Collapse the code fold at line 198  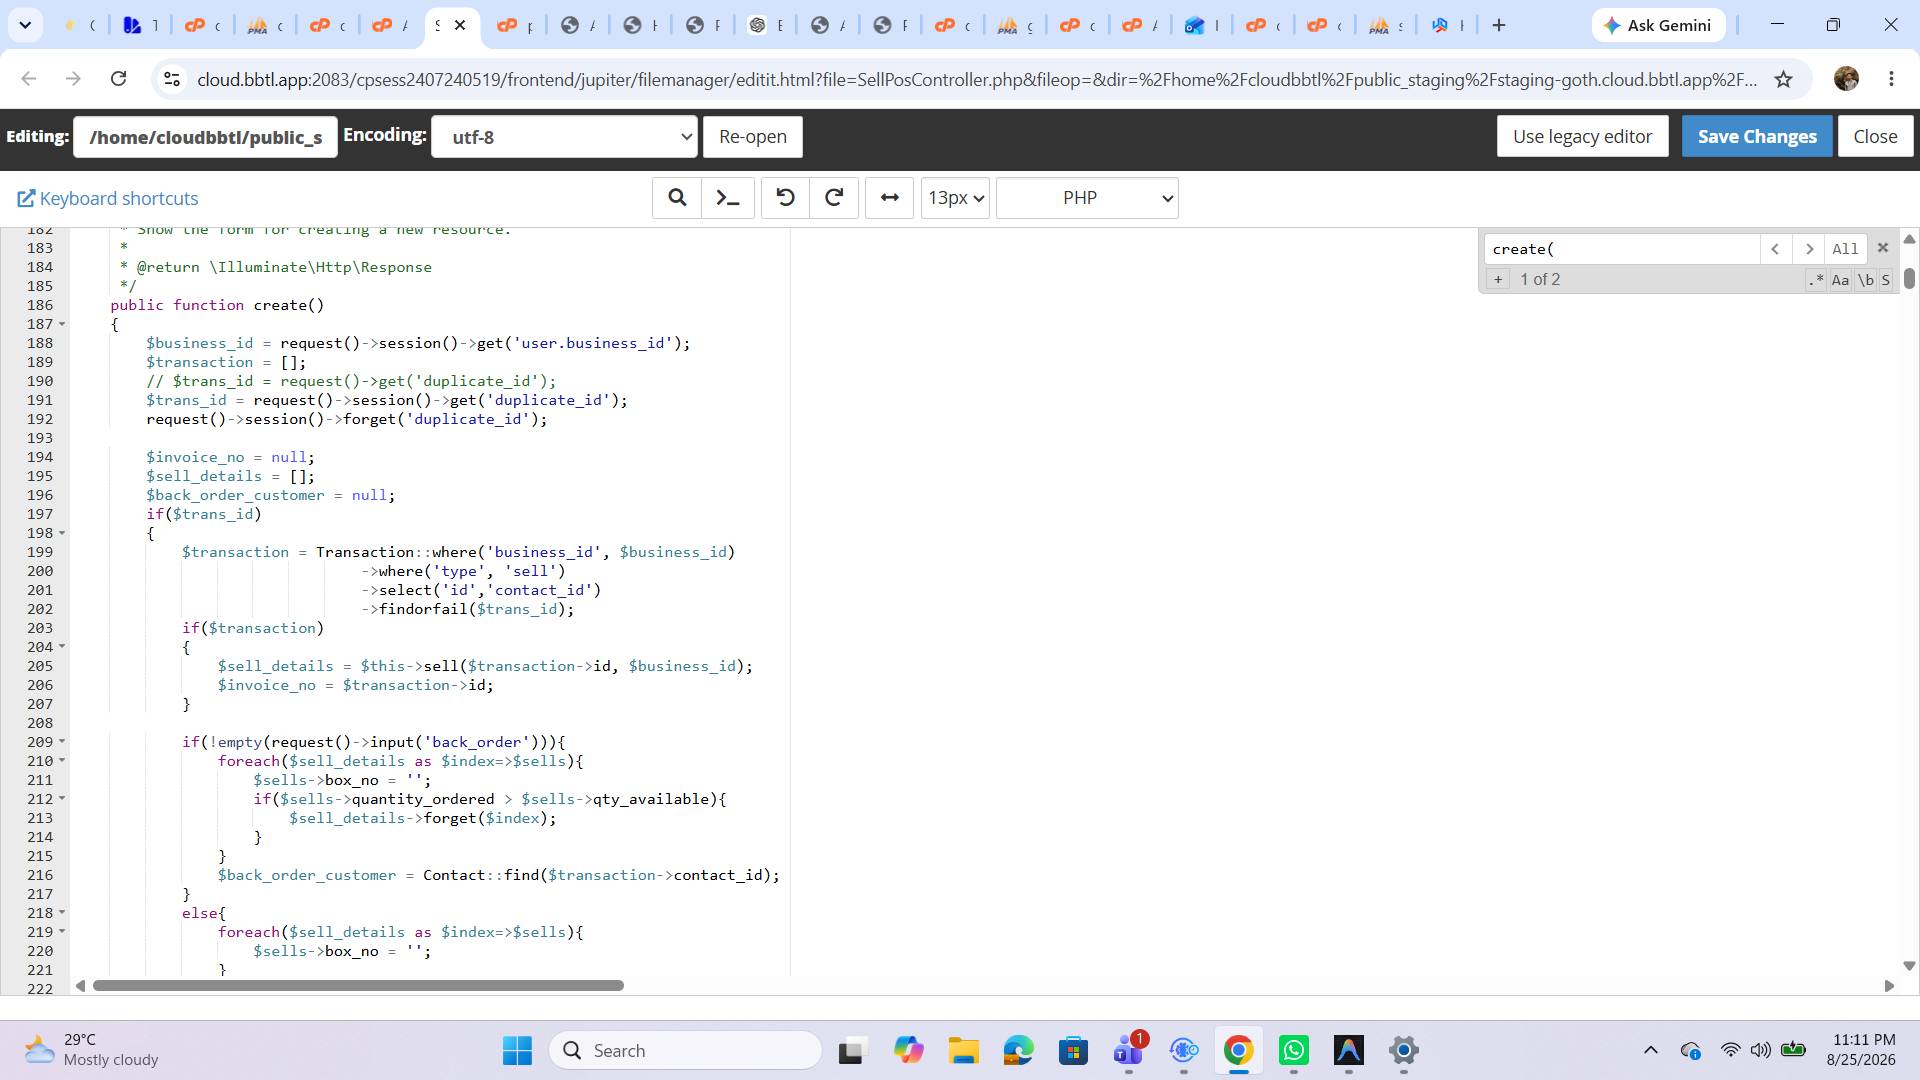tap(62, 533)
